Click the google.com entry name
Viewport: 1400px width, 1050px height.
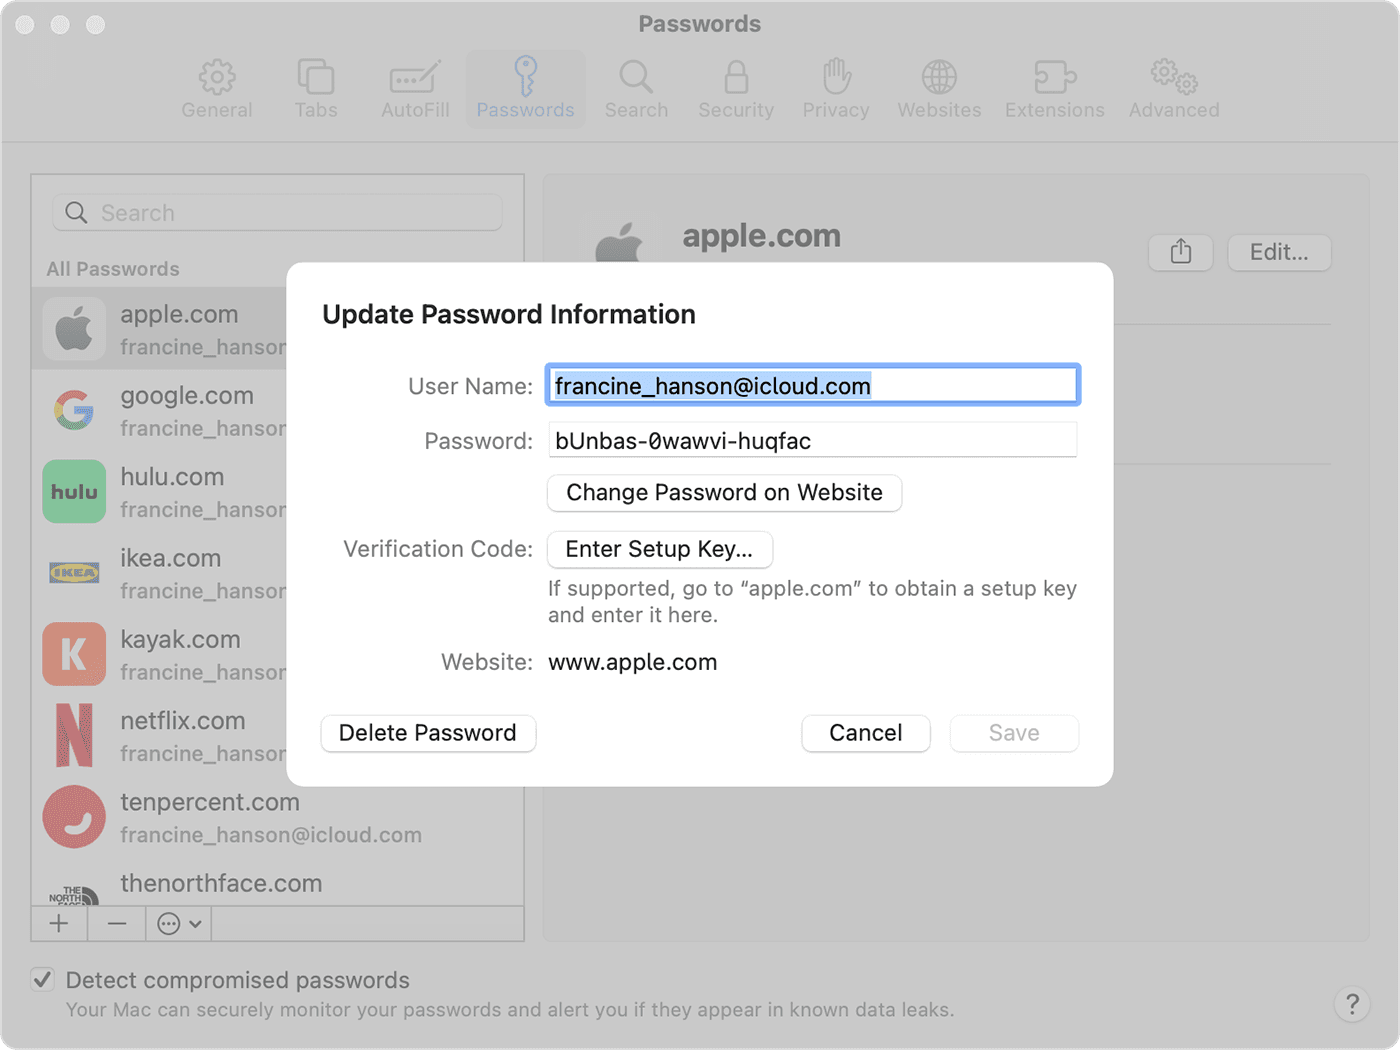[x=187, y=395]
